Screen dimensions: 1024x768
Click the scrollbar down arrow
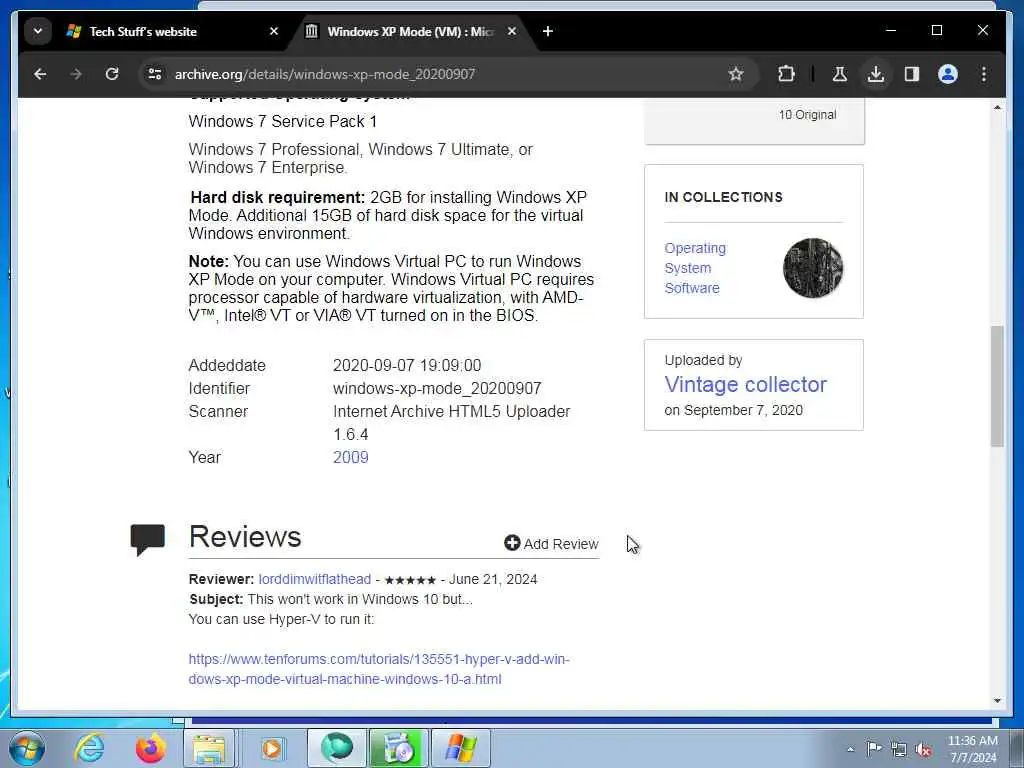click(x=997, y=701)
